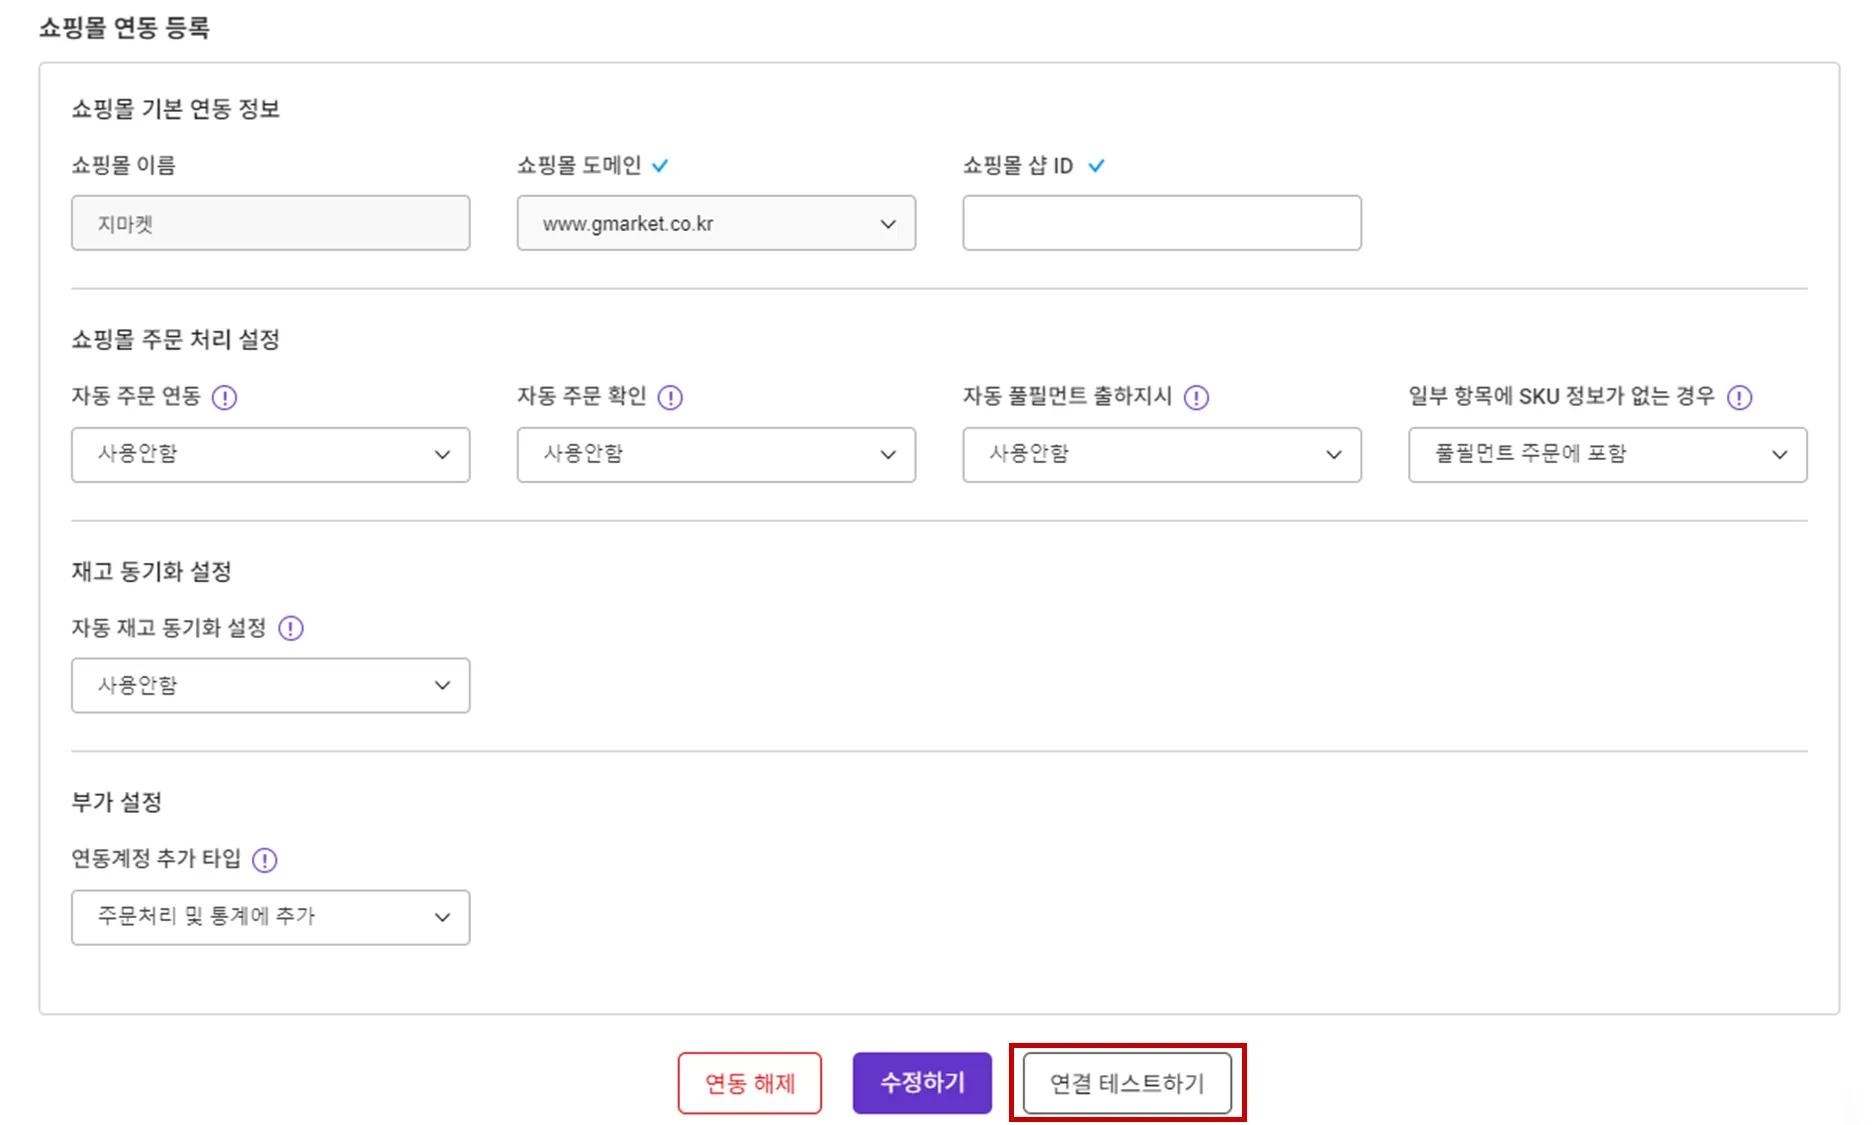The height and width of the screenshot is (1125, 1876).
Task: Expand the 자동 풀필먼트 출하지시 dropdown
Action: click(1161, 455)
